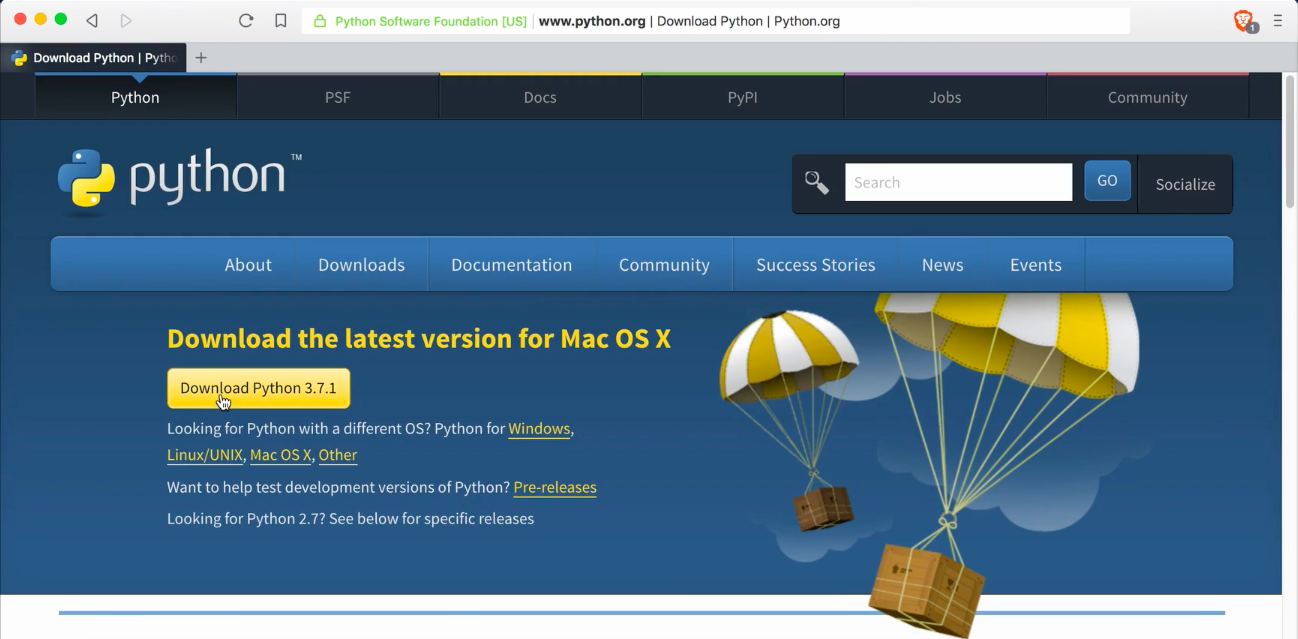Open the Windows download link
1298x639 pixels.
point(539,429)
